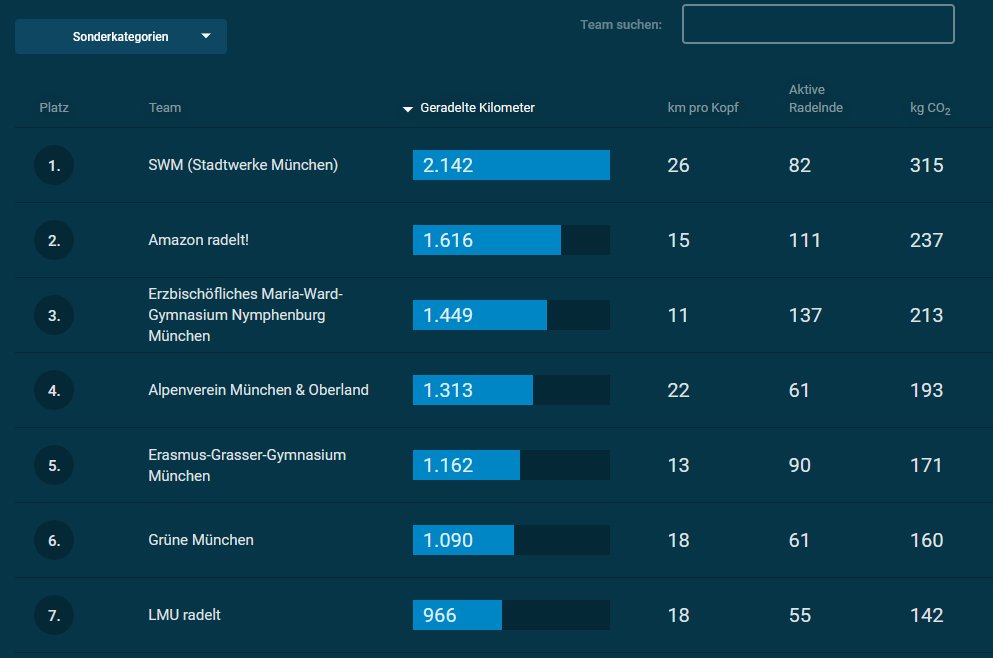The image size is (993, 658).
Task: Sort by Aktive Radelnde column
Action: pyautogui.click(x=816, y=98)
